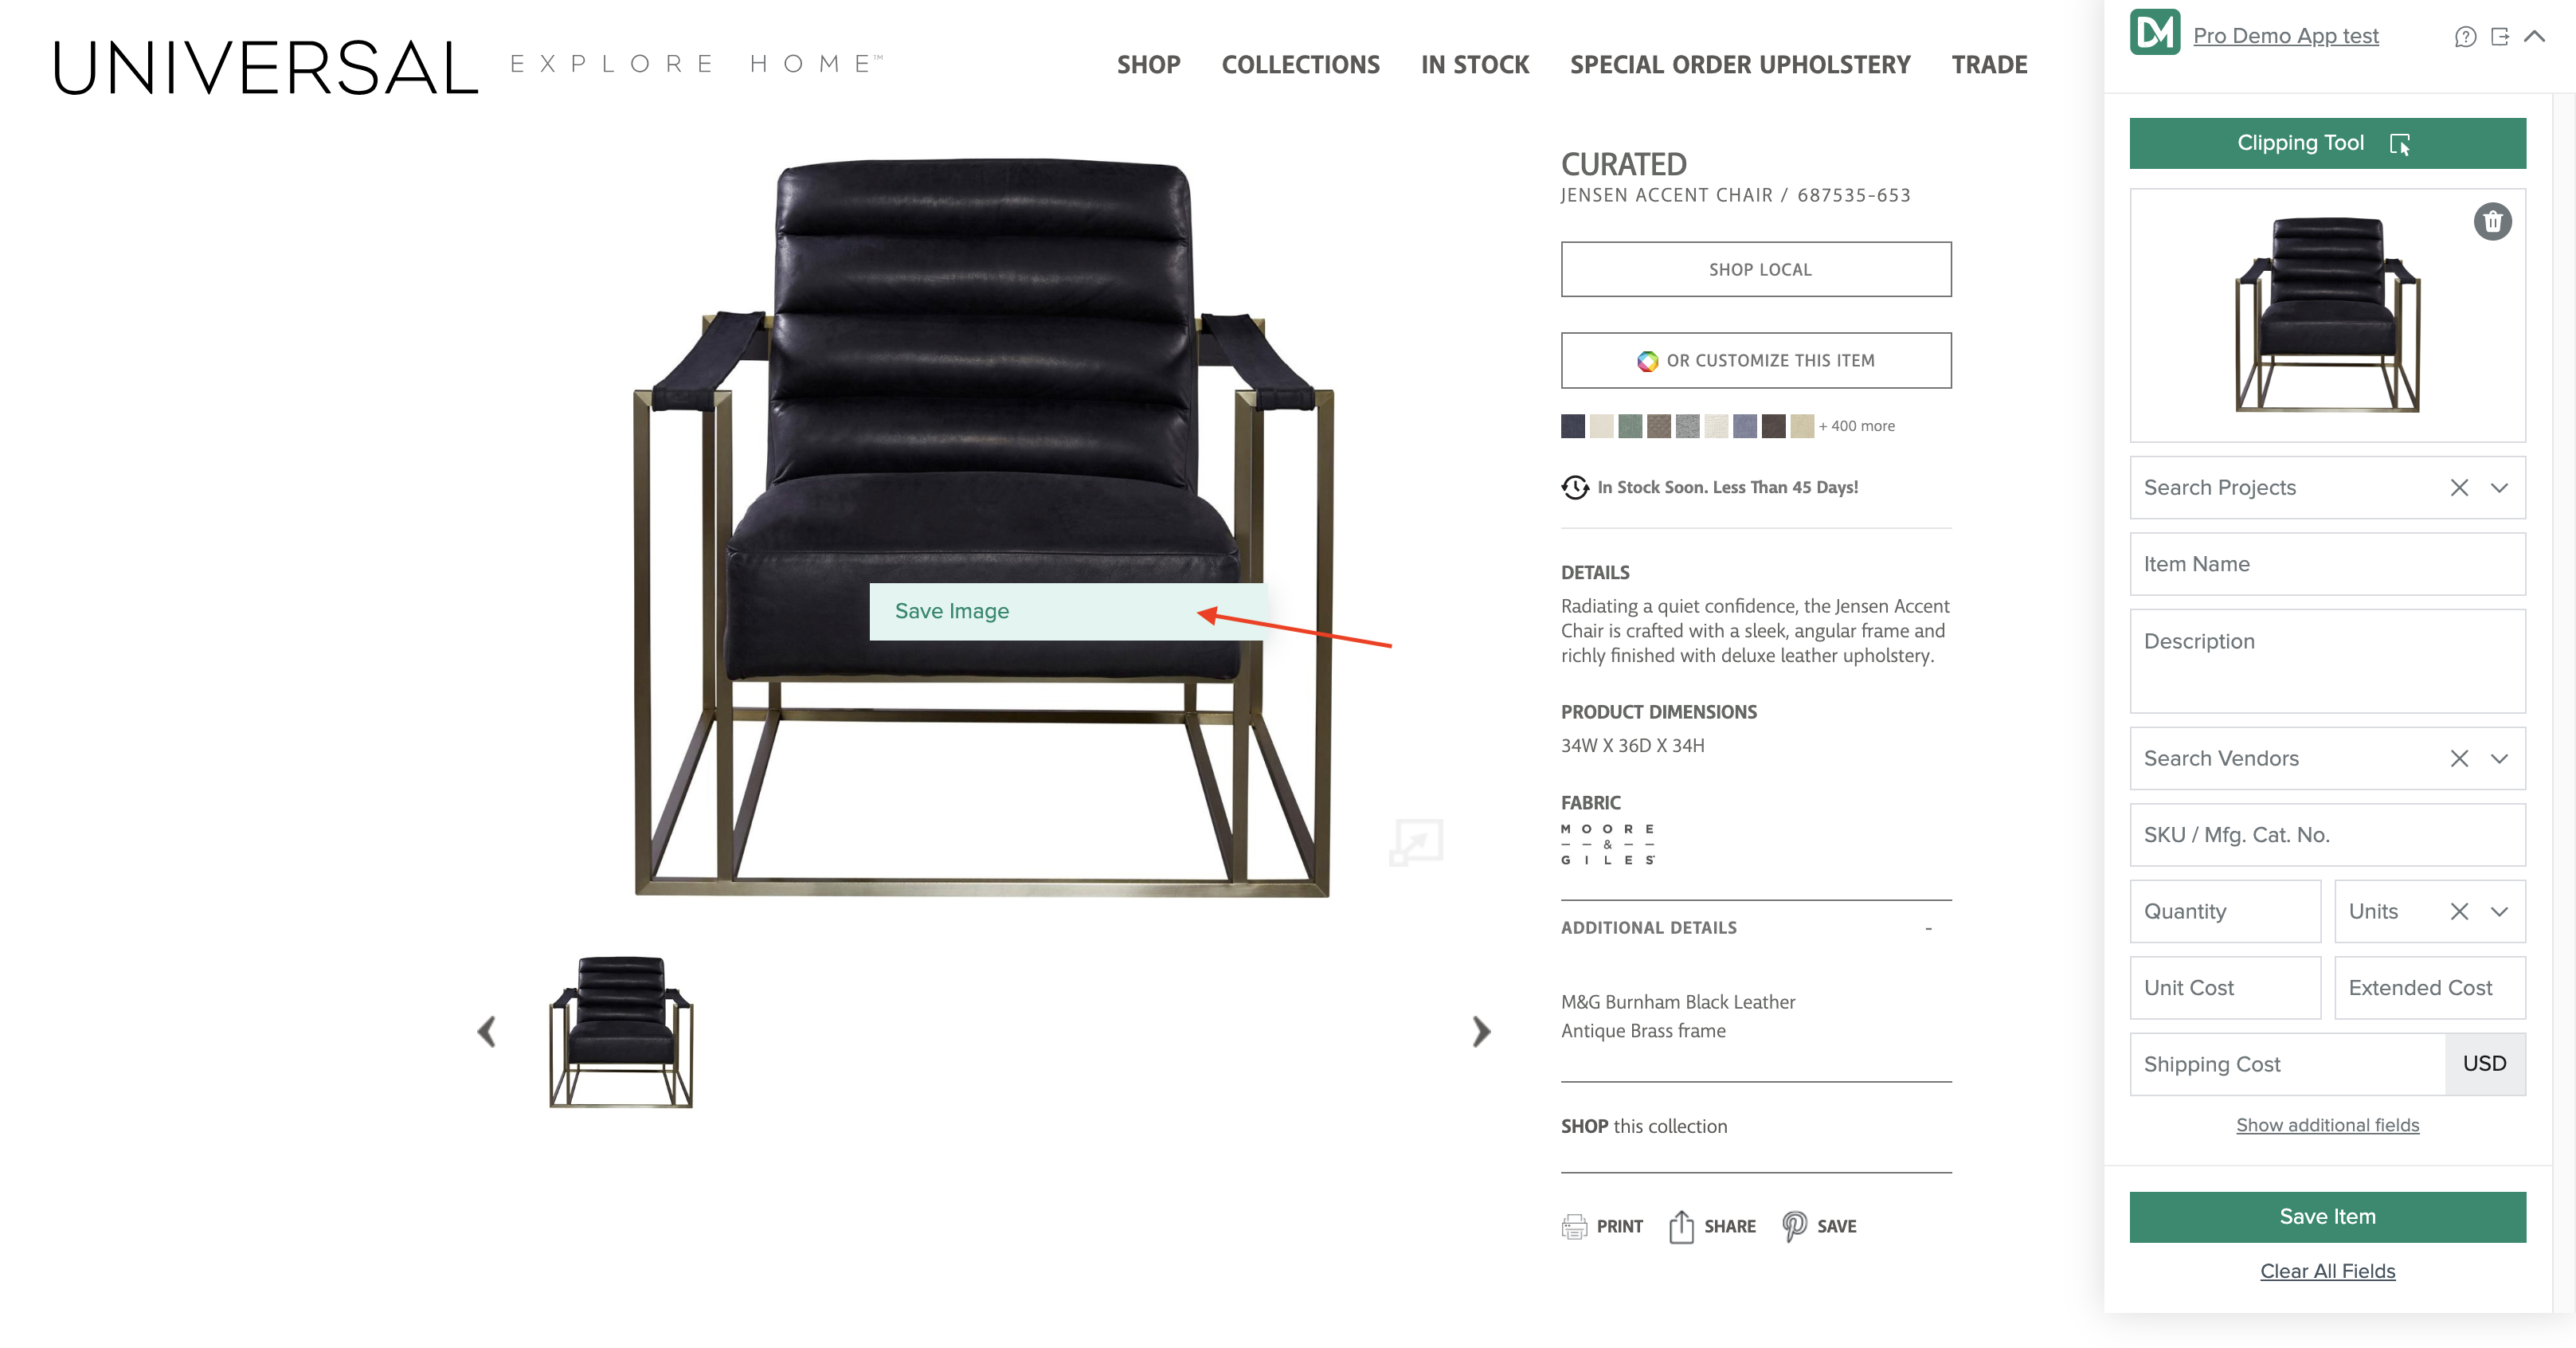Open the COLLECTIONS menu
Image resolution: width=2576 pixels, height=1348 pixels.
pos(1300,65)
